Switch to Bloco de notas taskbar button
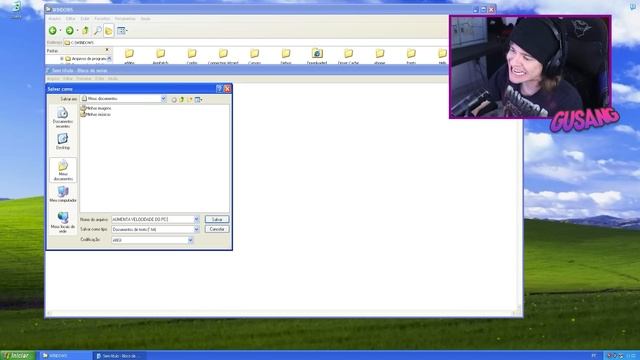This screenshot has width=640, height=360. click(119, 356)
